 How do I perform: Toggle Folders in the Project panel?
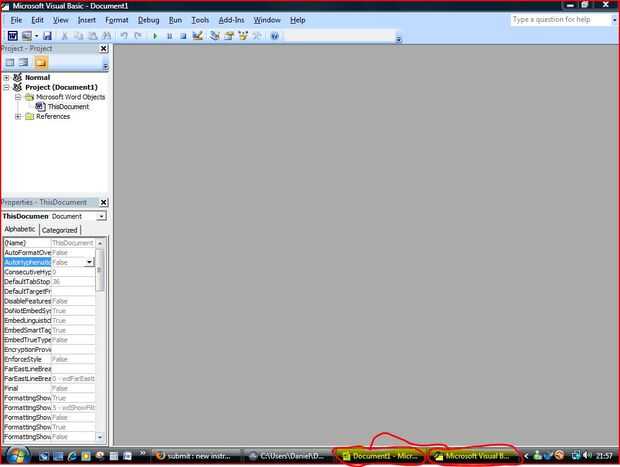click(x=41, y=62)
